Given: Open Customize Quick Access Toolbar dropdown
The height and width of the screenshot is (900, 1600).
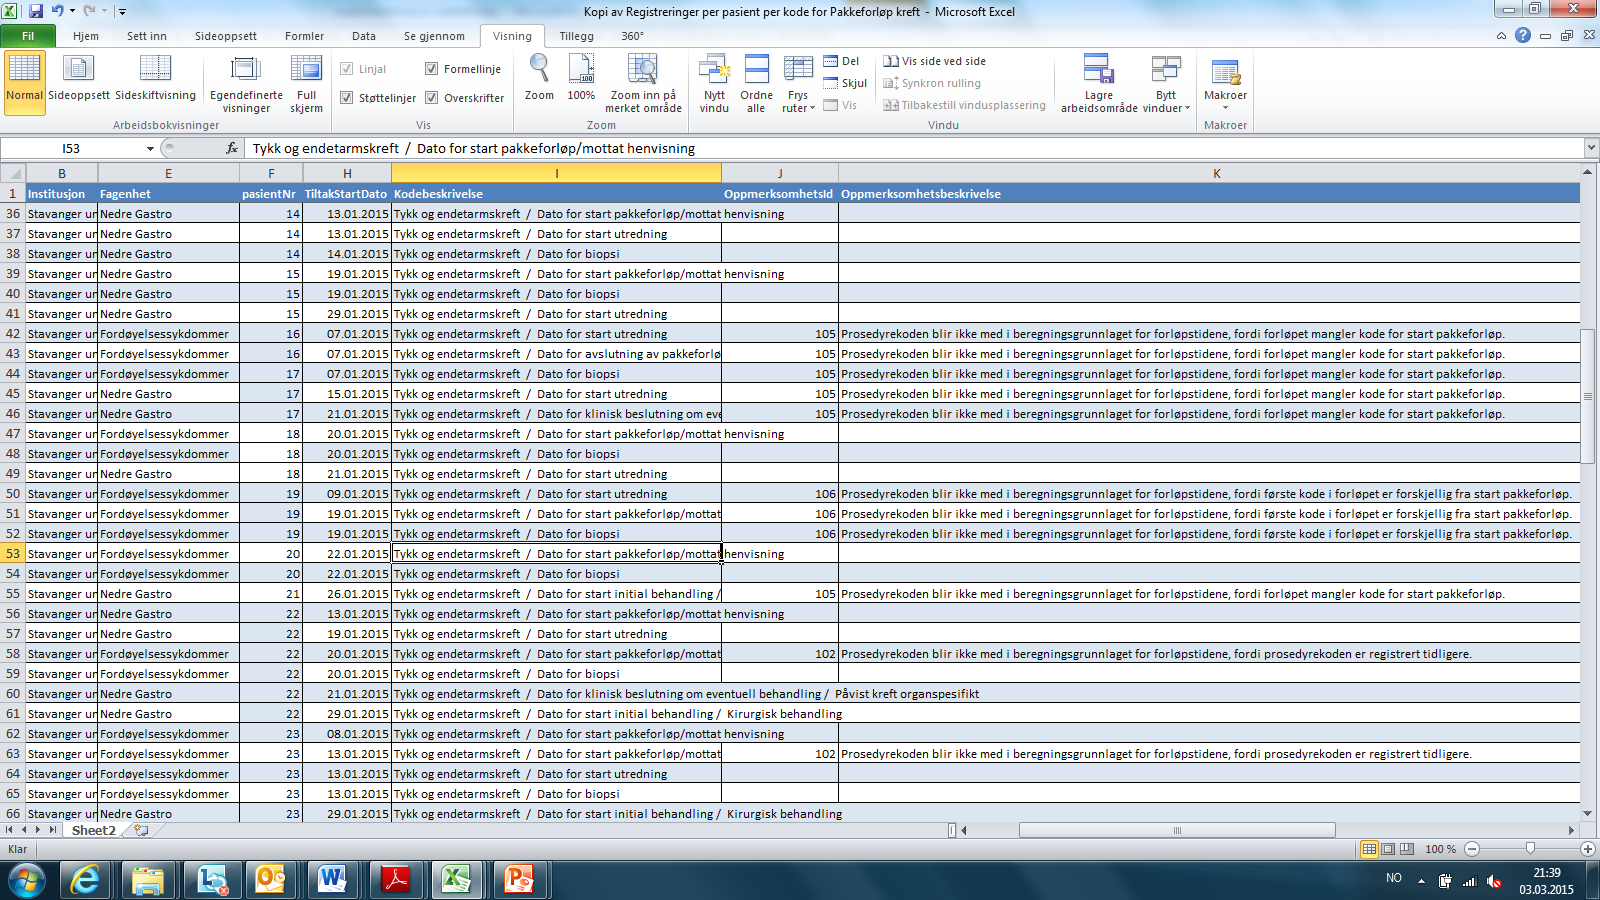Looking at the screenshot, I should pyautogui.click(x=122, y=12).
